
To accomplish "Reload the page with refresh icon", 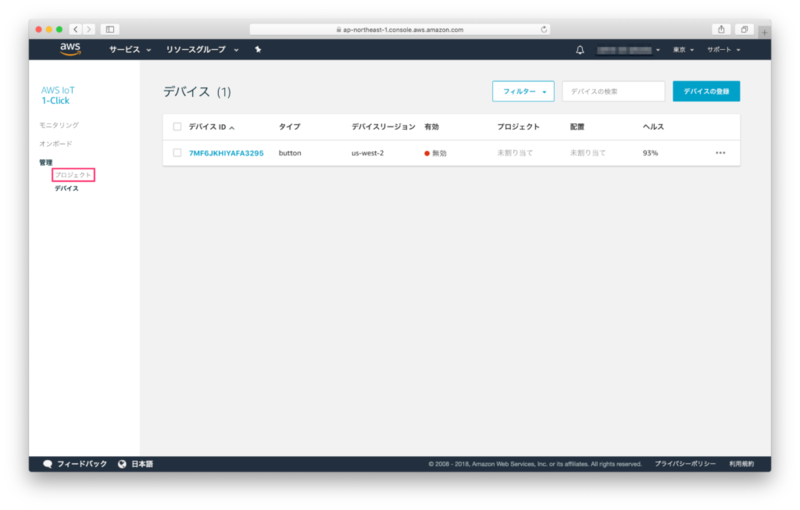I will coord(544,30).
